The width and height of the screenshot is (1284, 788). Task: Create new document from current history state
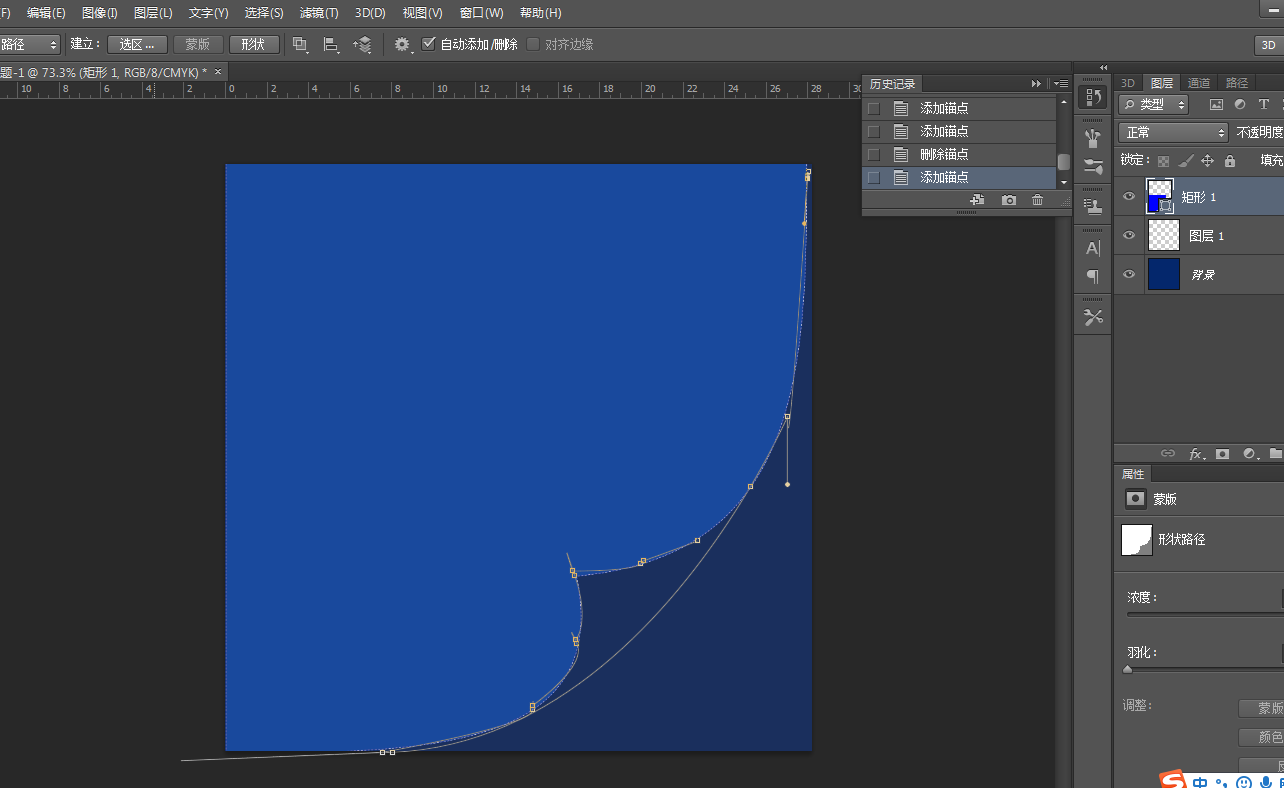[977, 200]
